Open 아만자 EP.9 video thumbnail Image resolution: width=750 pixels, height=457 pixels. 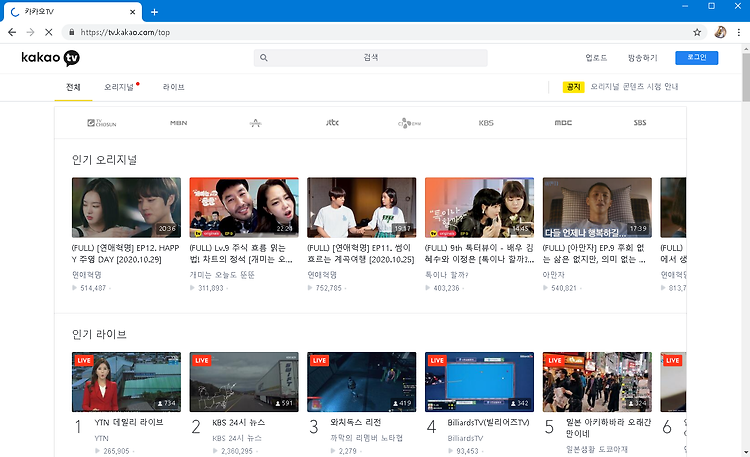click(597, 208)
